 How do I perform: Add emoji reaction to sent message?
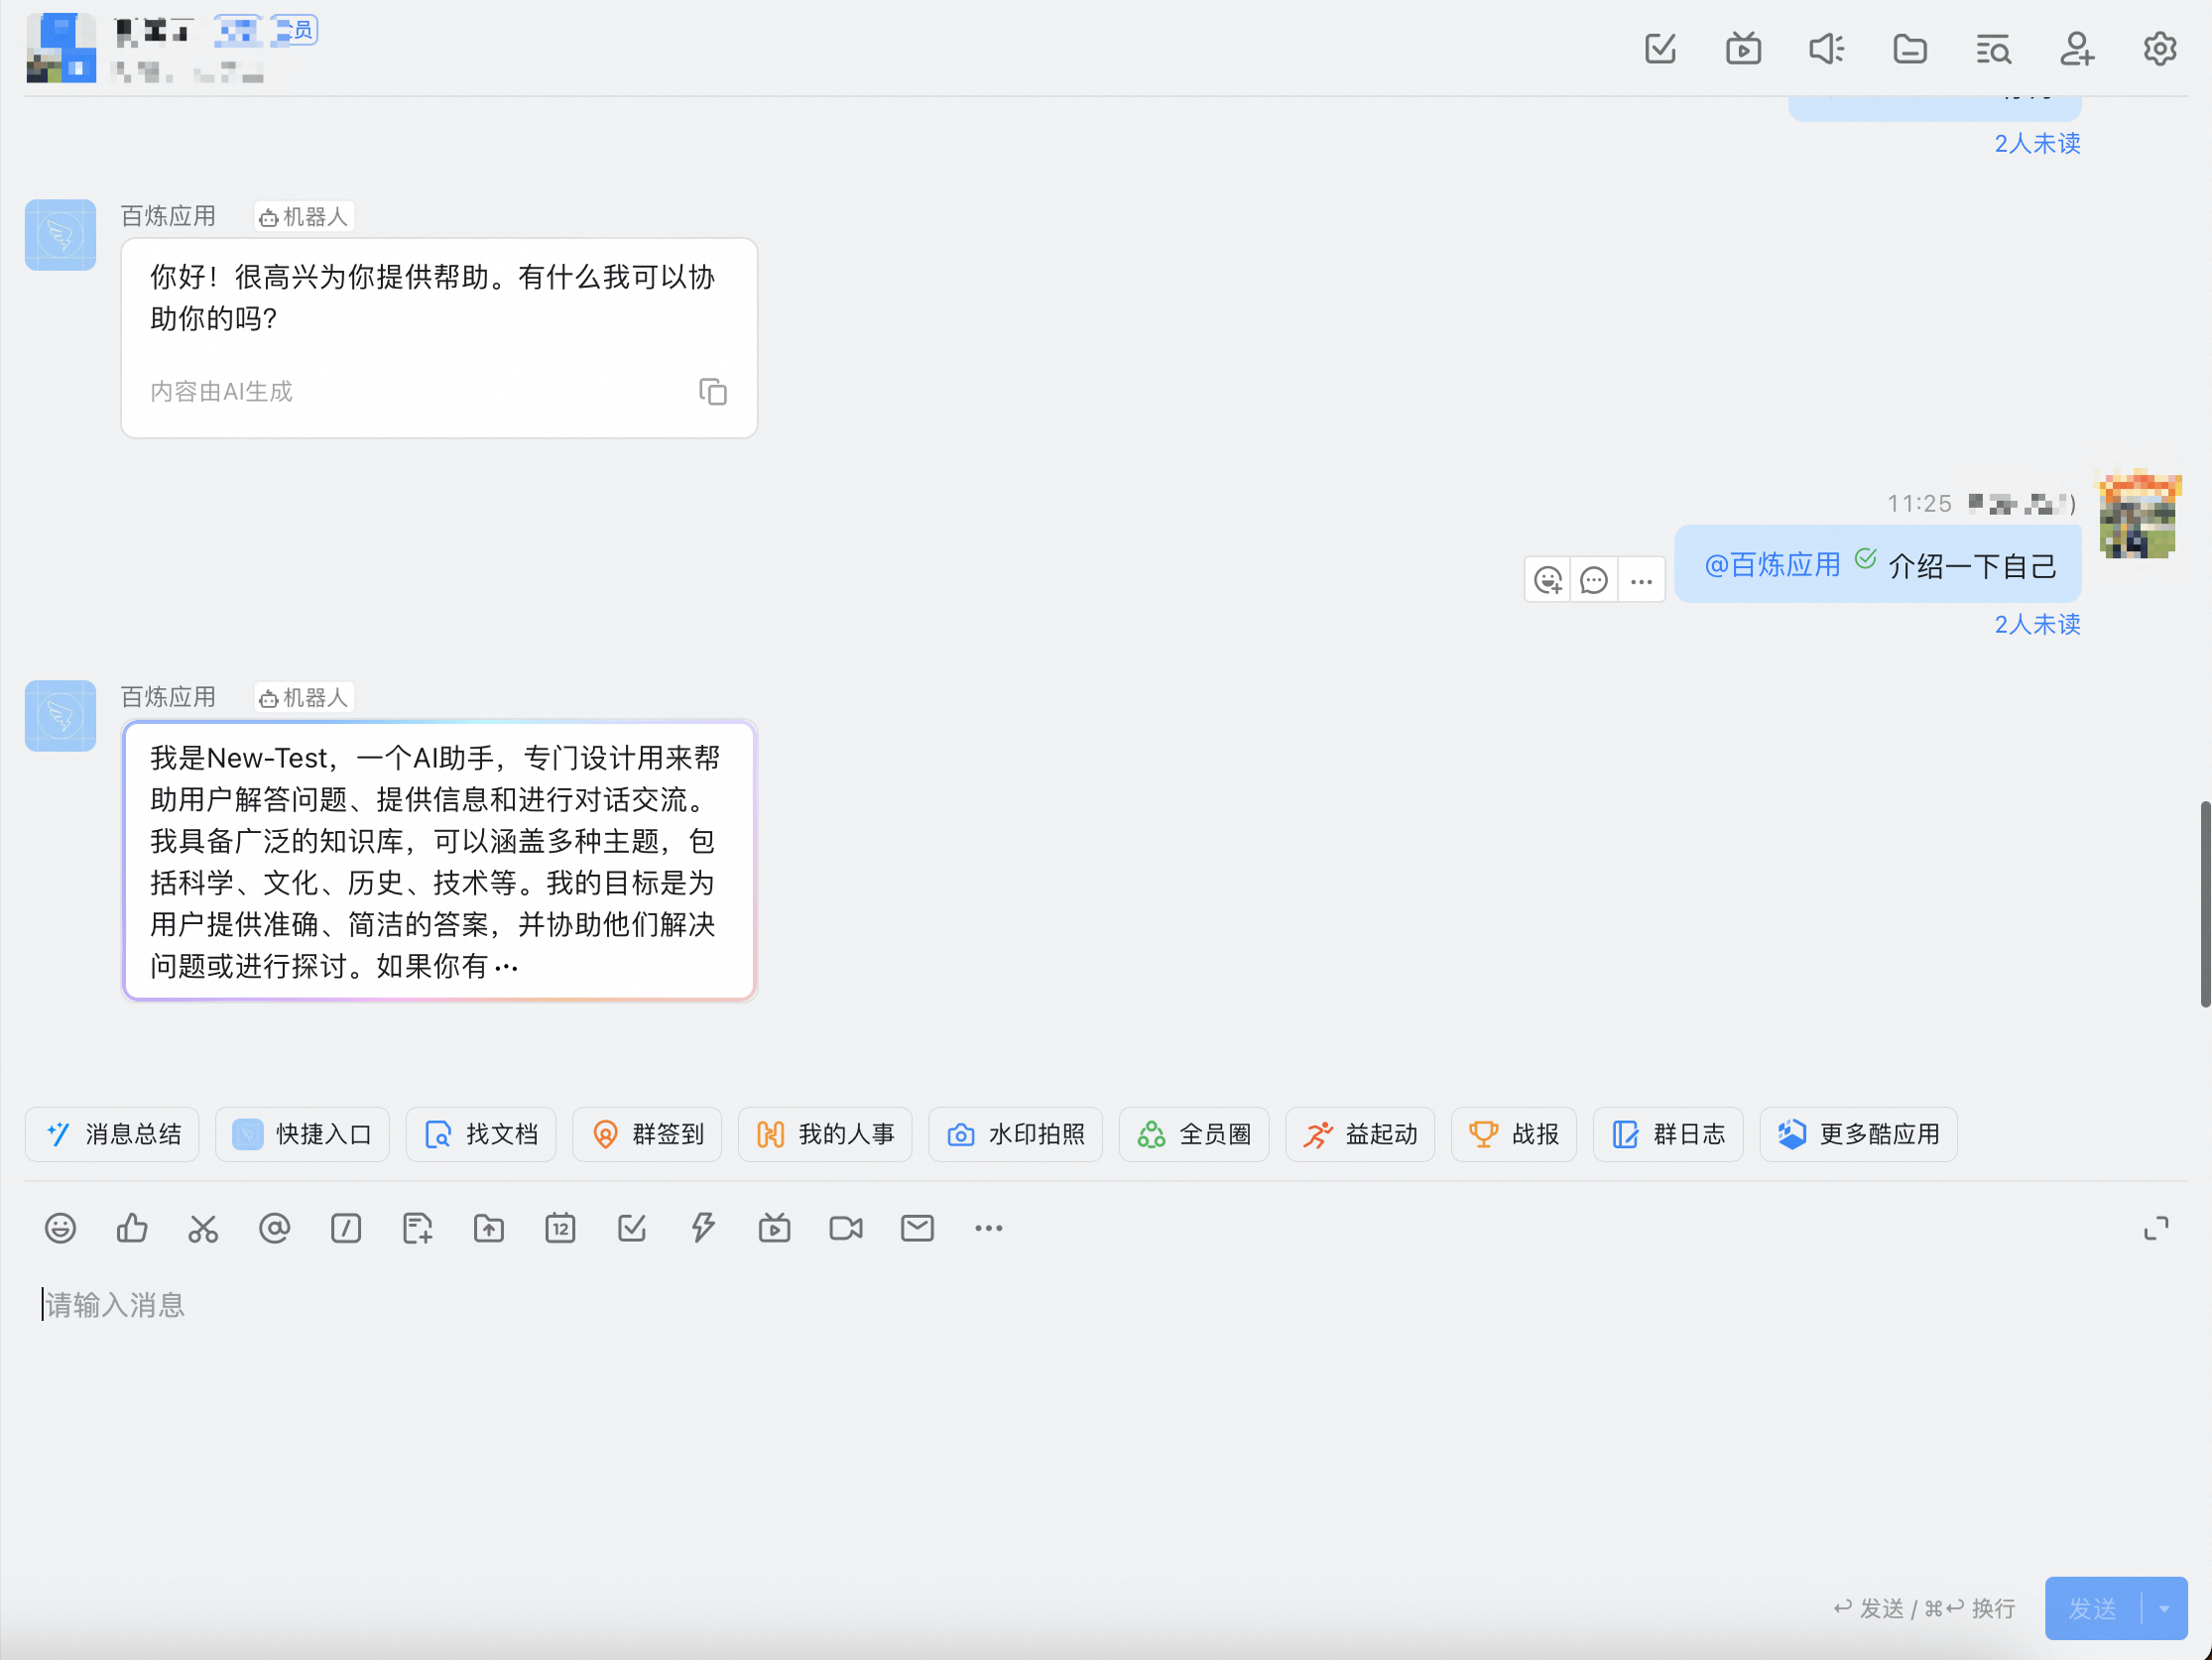click(1548, 581)
